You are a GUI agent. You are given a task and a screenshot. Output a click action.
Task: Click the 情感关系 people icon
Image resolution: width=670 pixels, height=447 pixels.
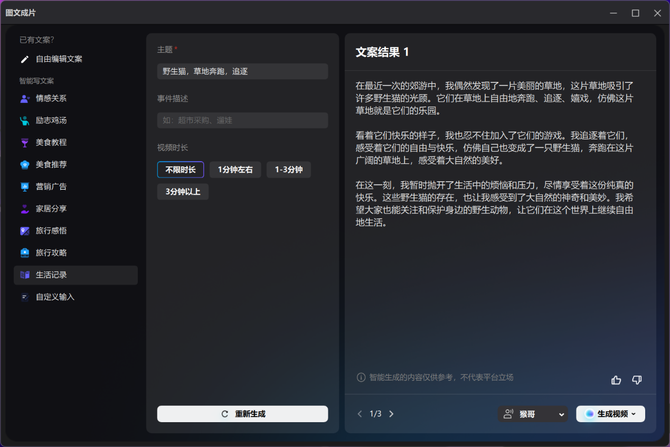coord(25,99)
